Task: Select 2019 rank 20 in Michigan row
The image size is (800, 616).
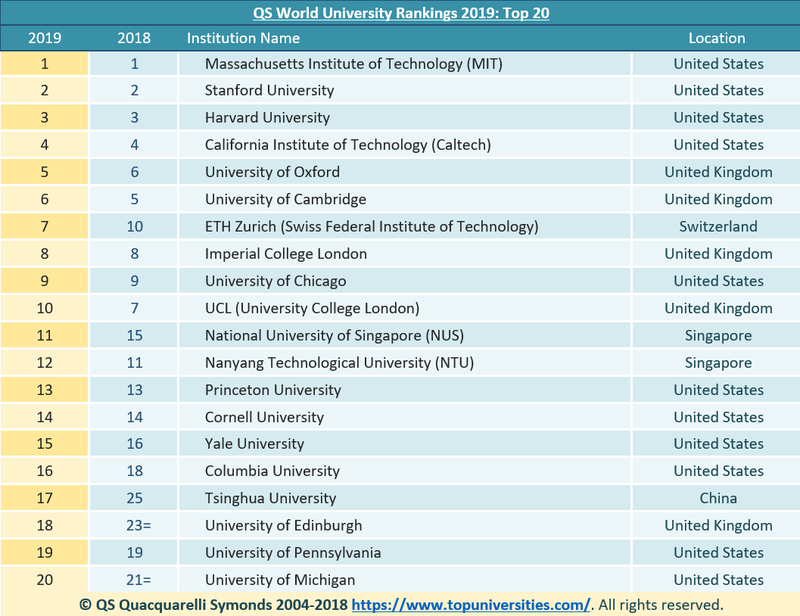Action: click(x=44, y=580)
